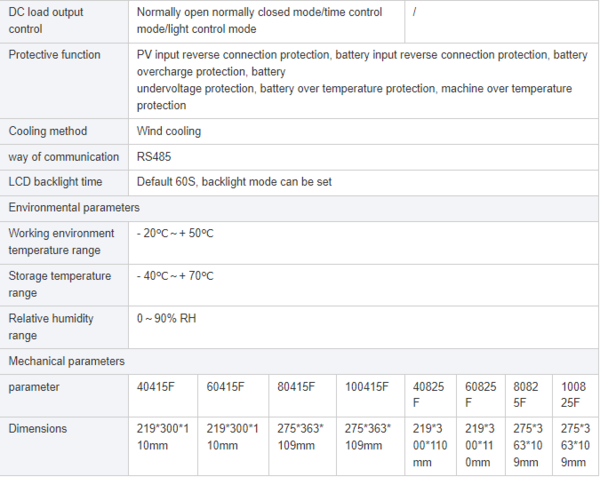Screen dimensions: 600x477
Task: Click the "Mechanical parameters" section header
Action: (66, 361)
